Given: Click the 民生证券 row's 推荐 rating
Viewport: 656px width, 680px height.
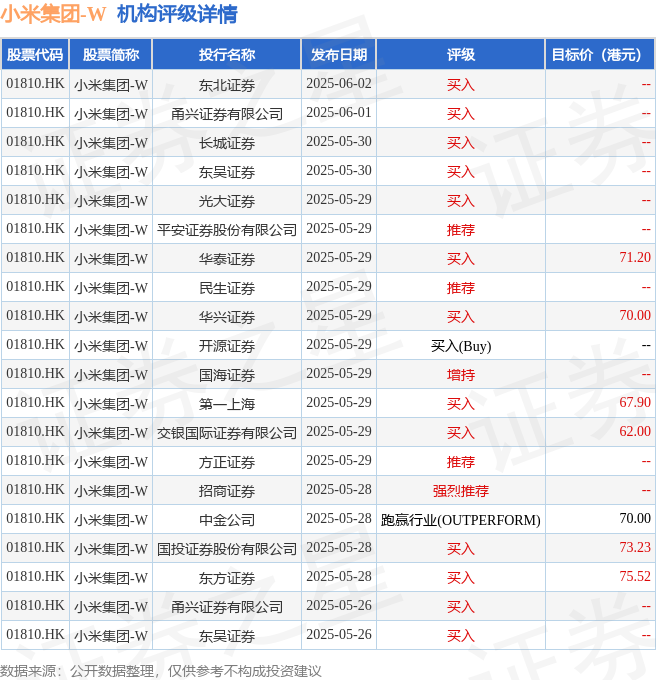Looking at the screenshot, I should click(461, 288).
